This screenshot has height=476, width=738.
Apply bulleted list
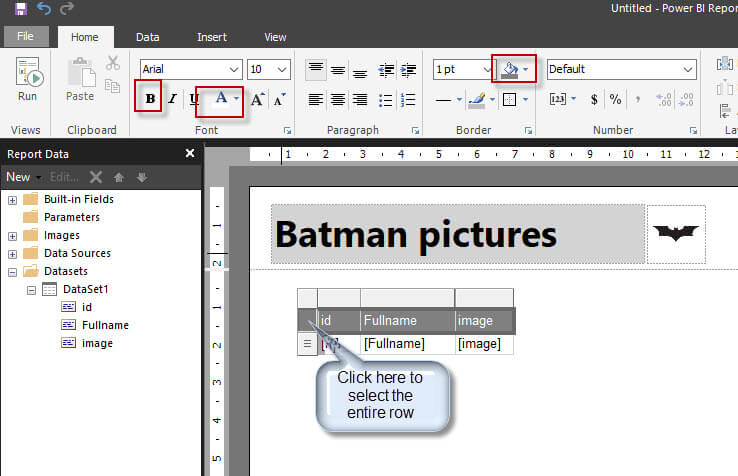point(386,100)
